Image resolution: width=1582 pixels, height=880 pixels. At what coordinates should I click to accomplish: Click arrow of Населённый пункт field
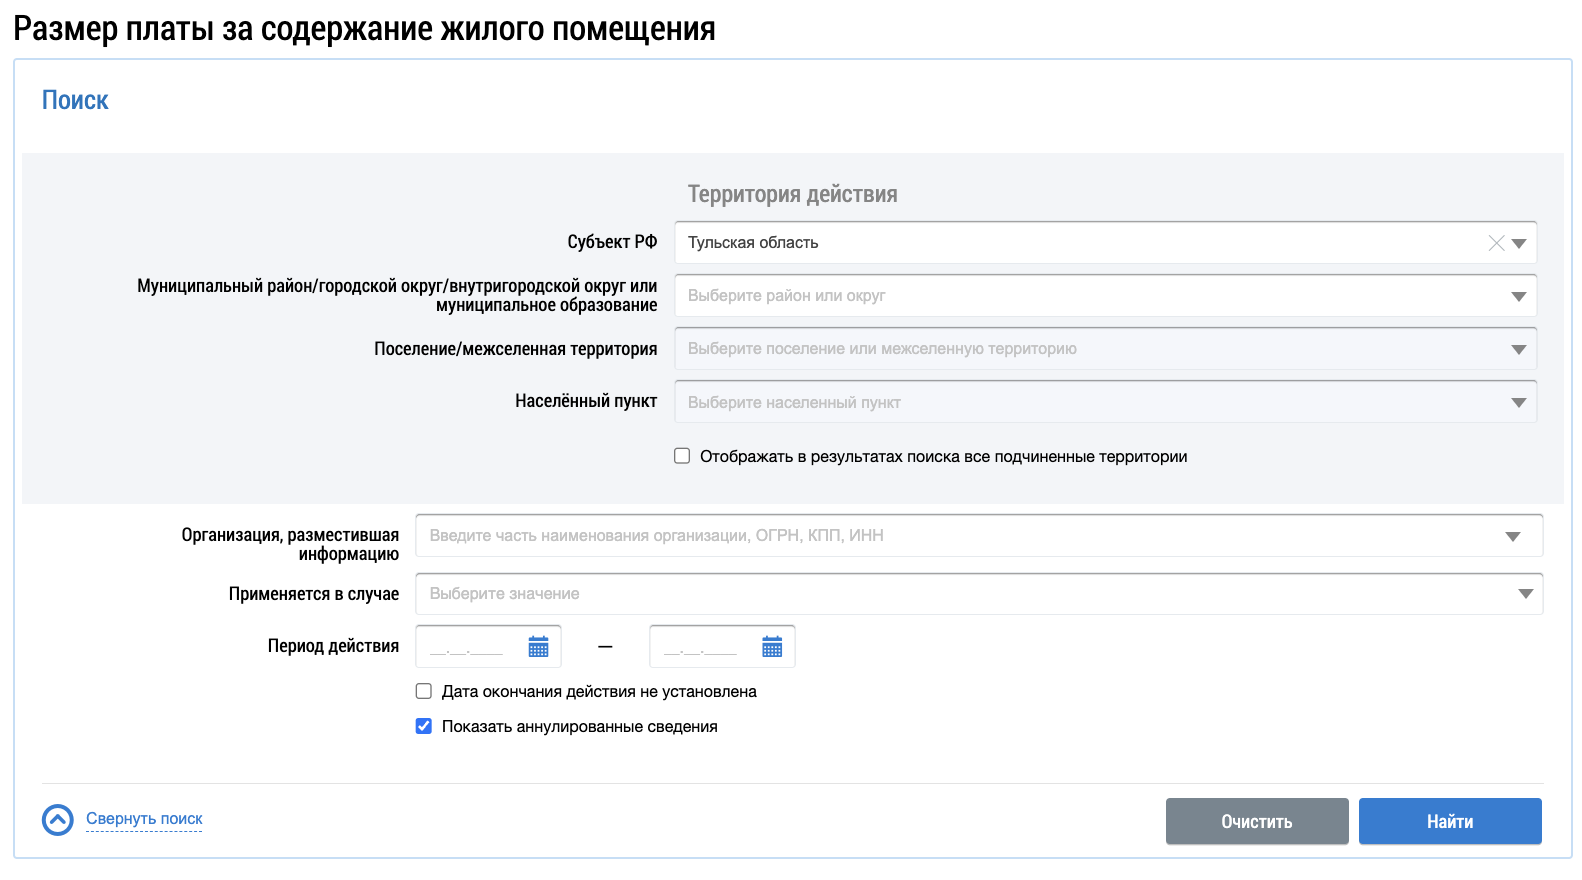tap(1519, 403)
